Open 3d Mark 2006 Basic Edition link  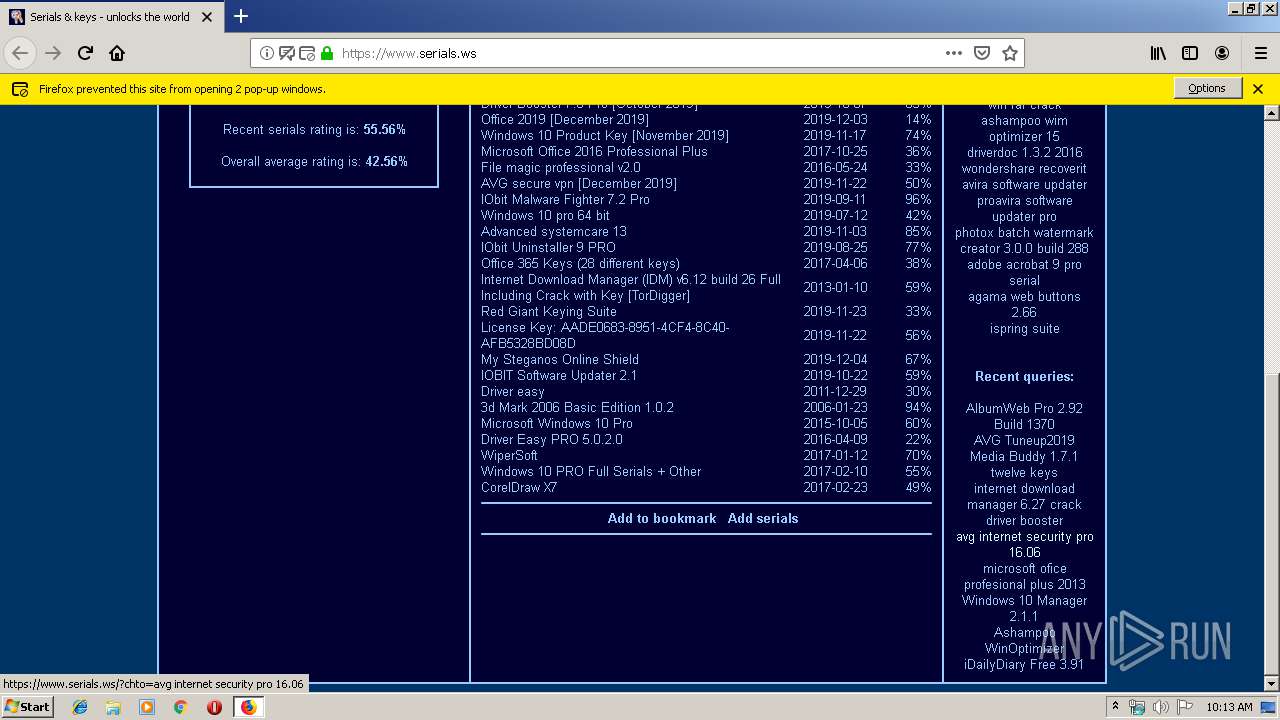[x=577, y=407]
